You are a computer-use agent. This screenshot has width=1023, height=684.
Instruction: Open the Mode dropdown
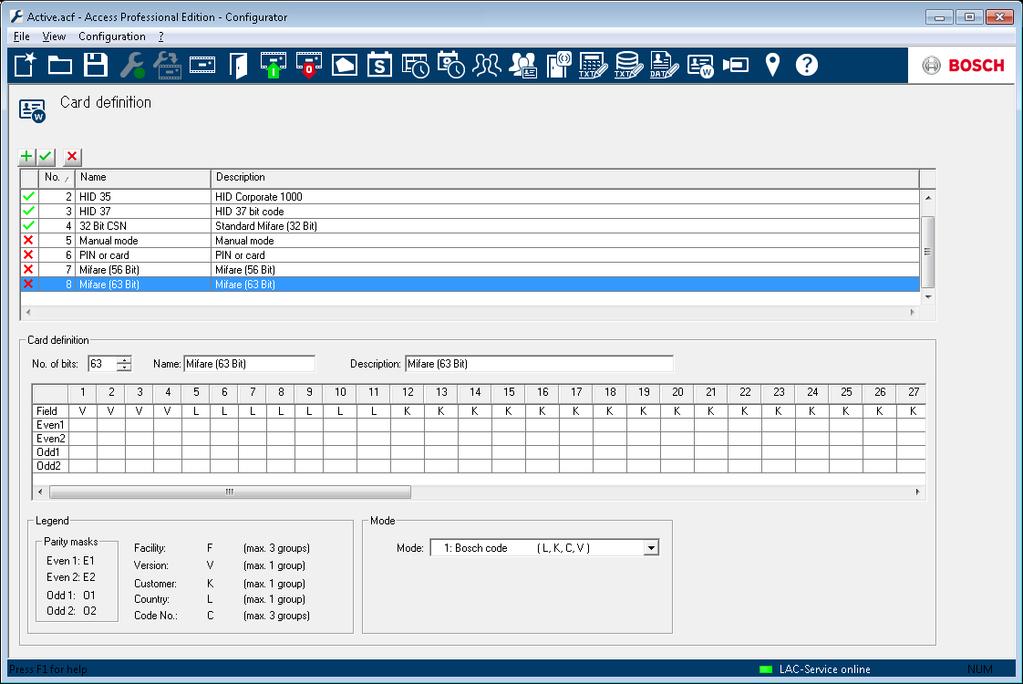(x=650, y=548)
